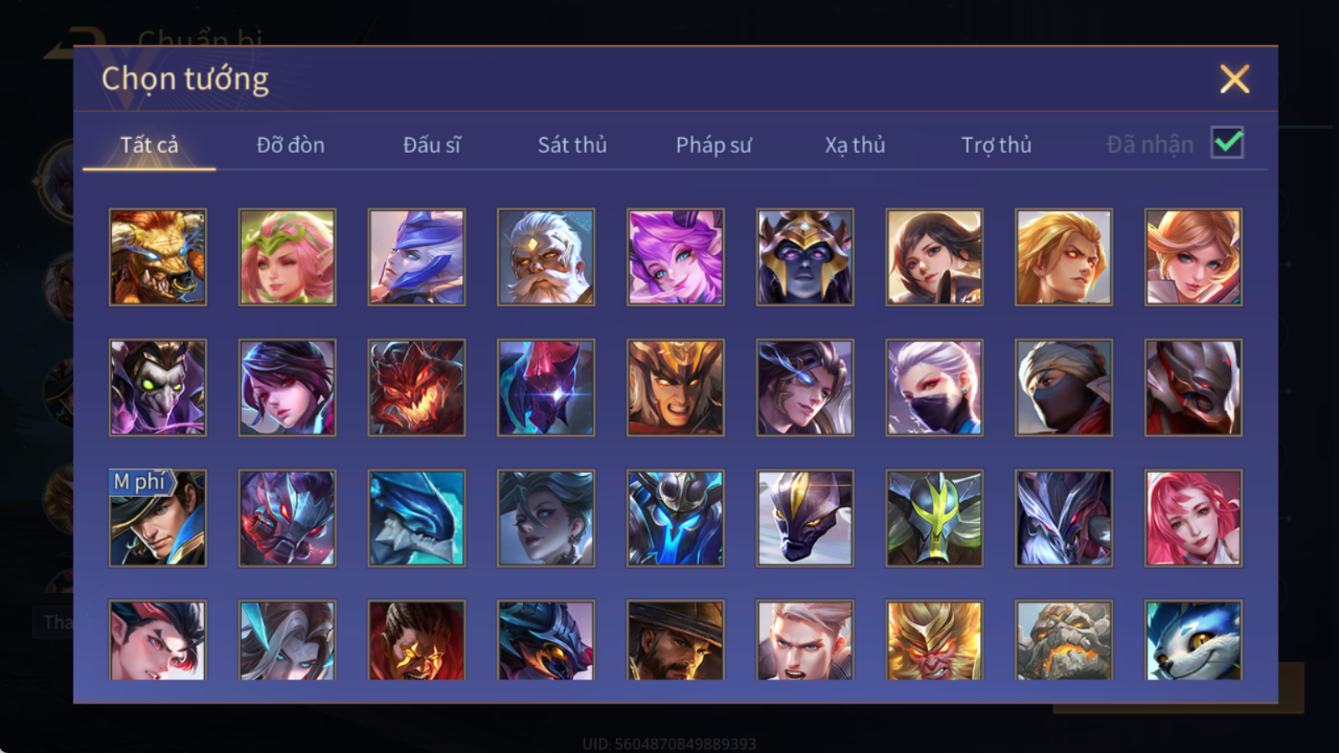Select the stone golem hero portrait
Viewport: 1339px width, 753px height.
click(1064, 640)
